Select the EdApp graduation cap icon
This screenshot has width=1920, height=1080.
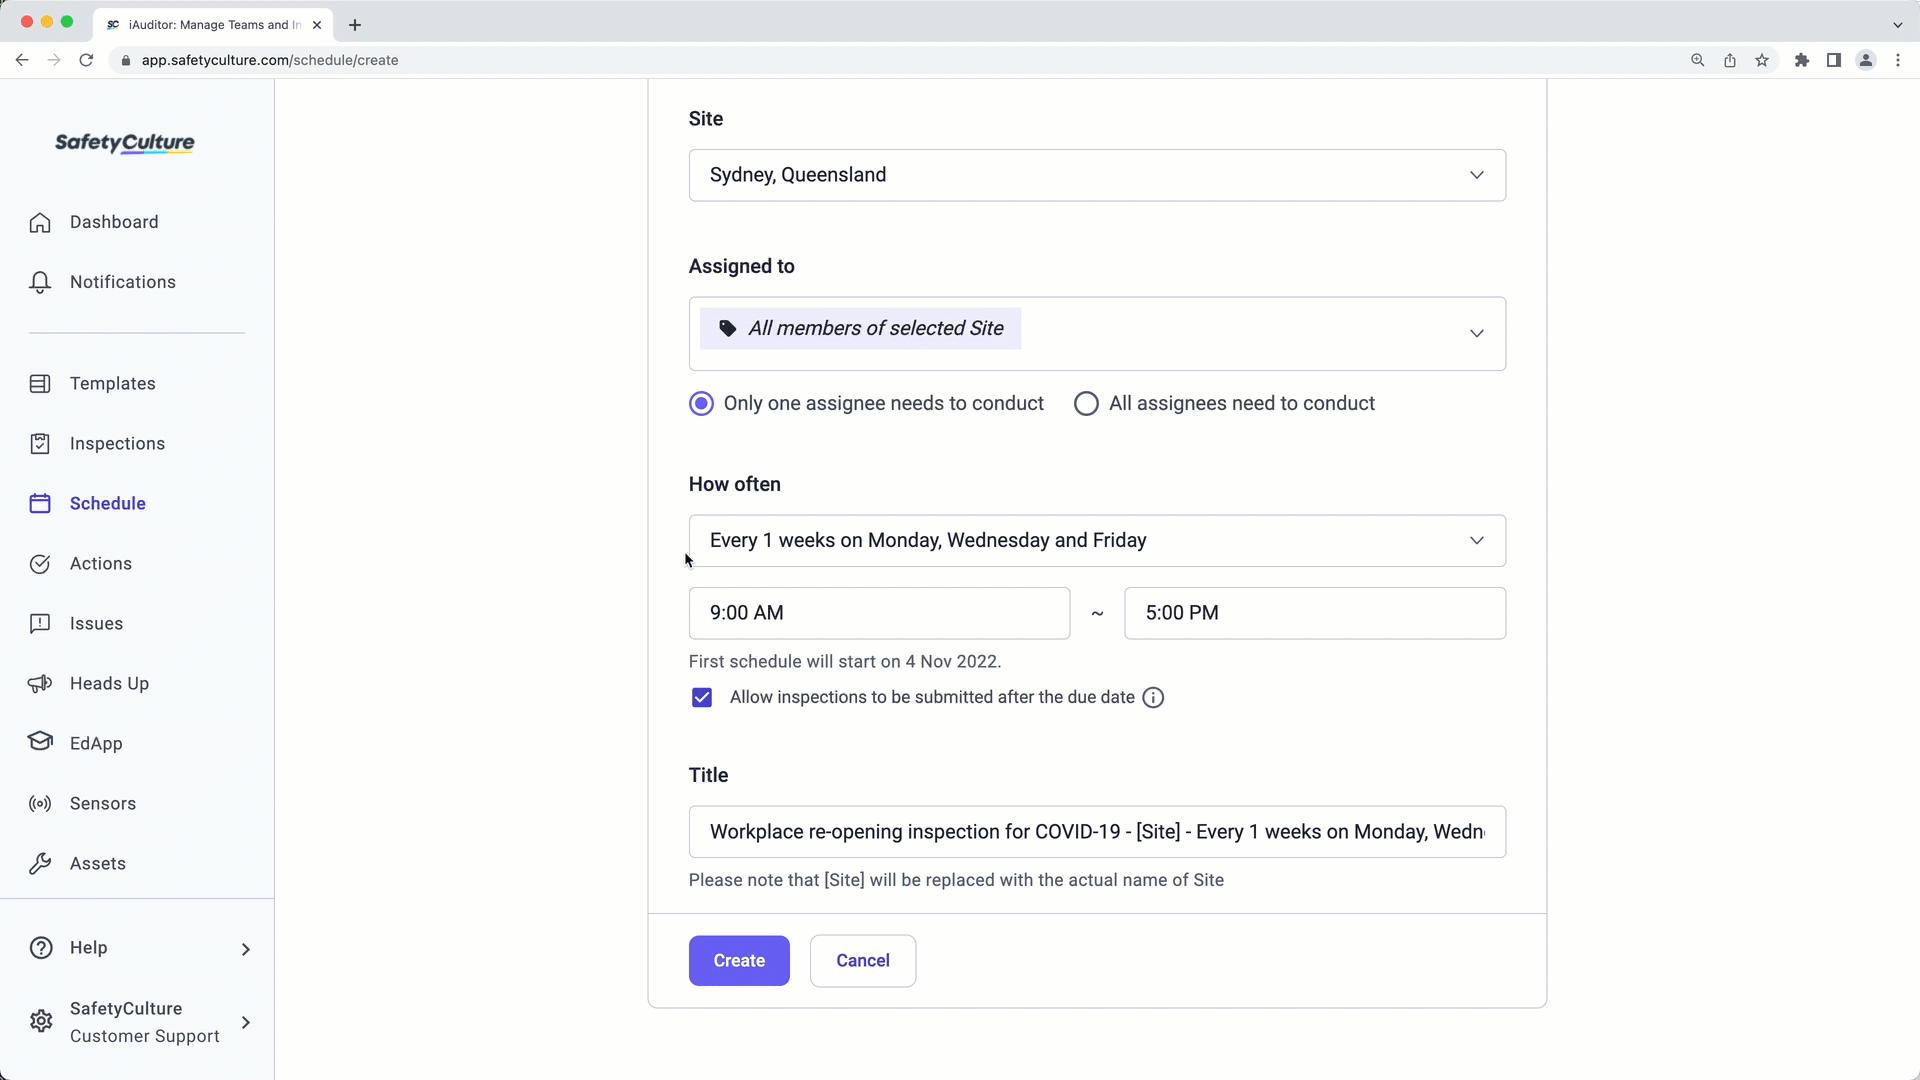click(40, 742)
